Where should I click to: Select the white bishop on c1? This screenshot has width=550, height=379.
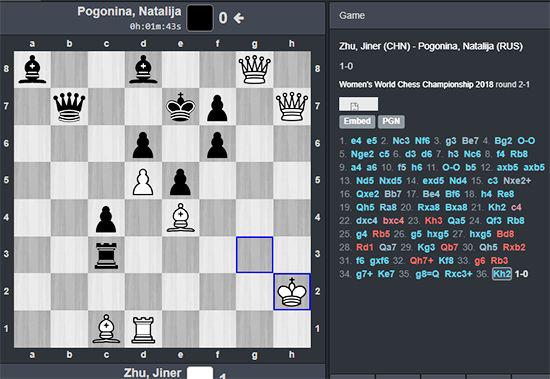(x=106, y=329)
